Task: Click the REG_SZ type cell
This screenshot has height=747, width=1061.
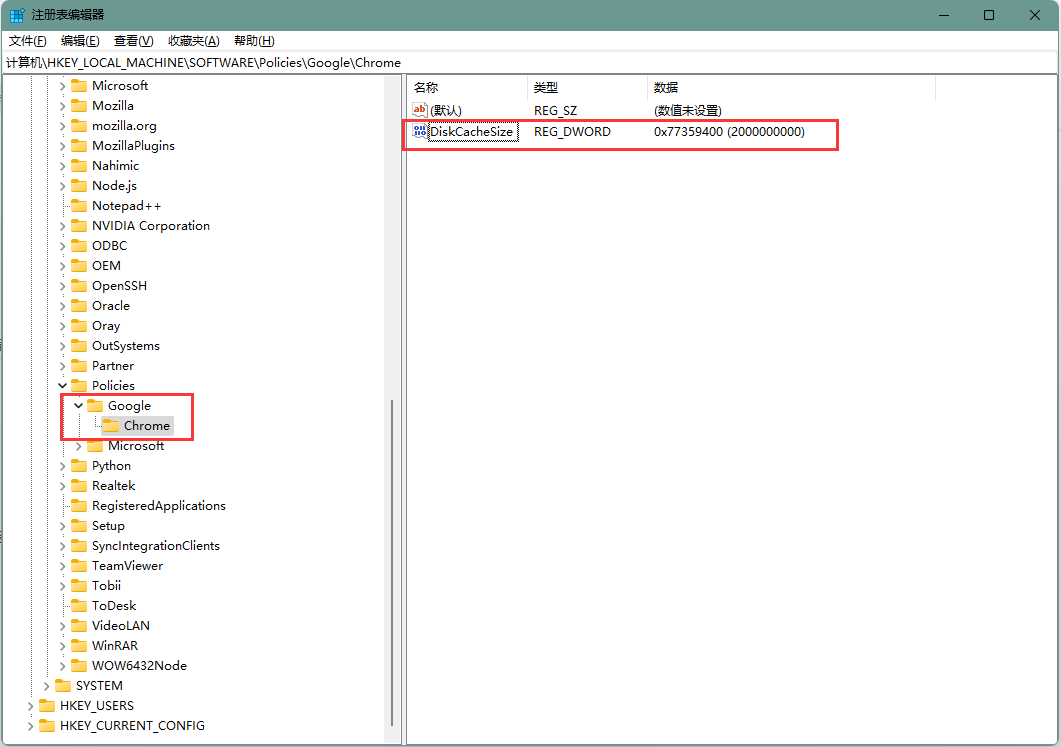Action: pyautogui.click(x=556, y=110)
